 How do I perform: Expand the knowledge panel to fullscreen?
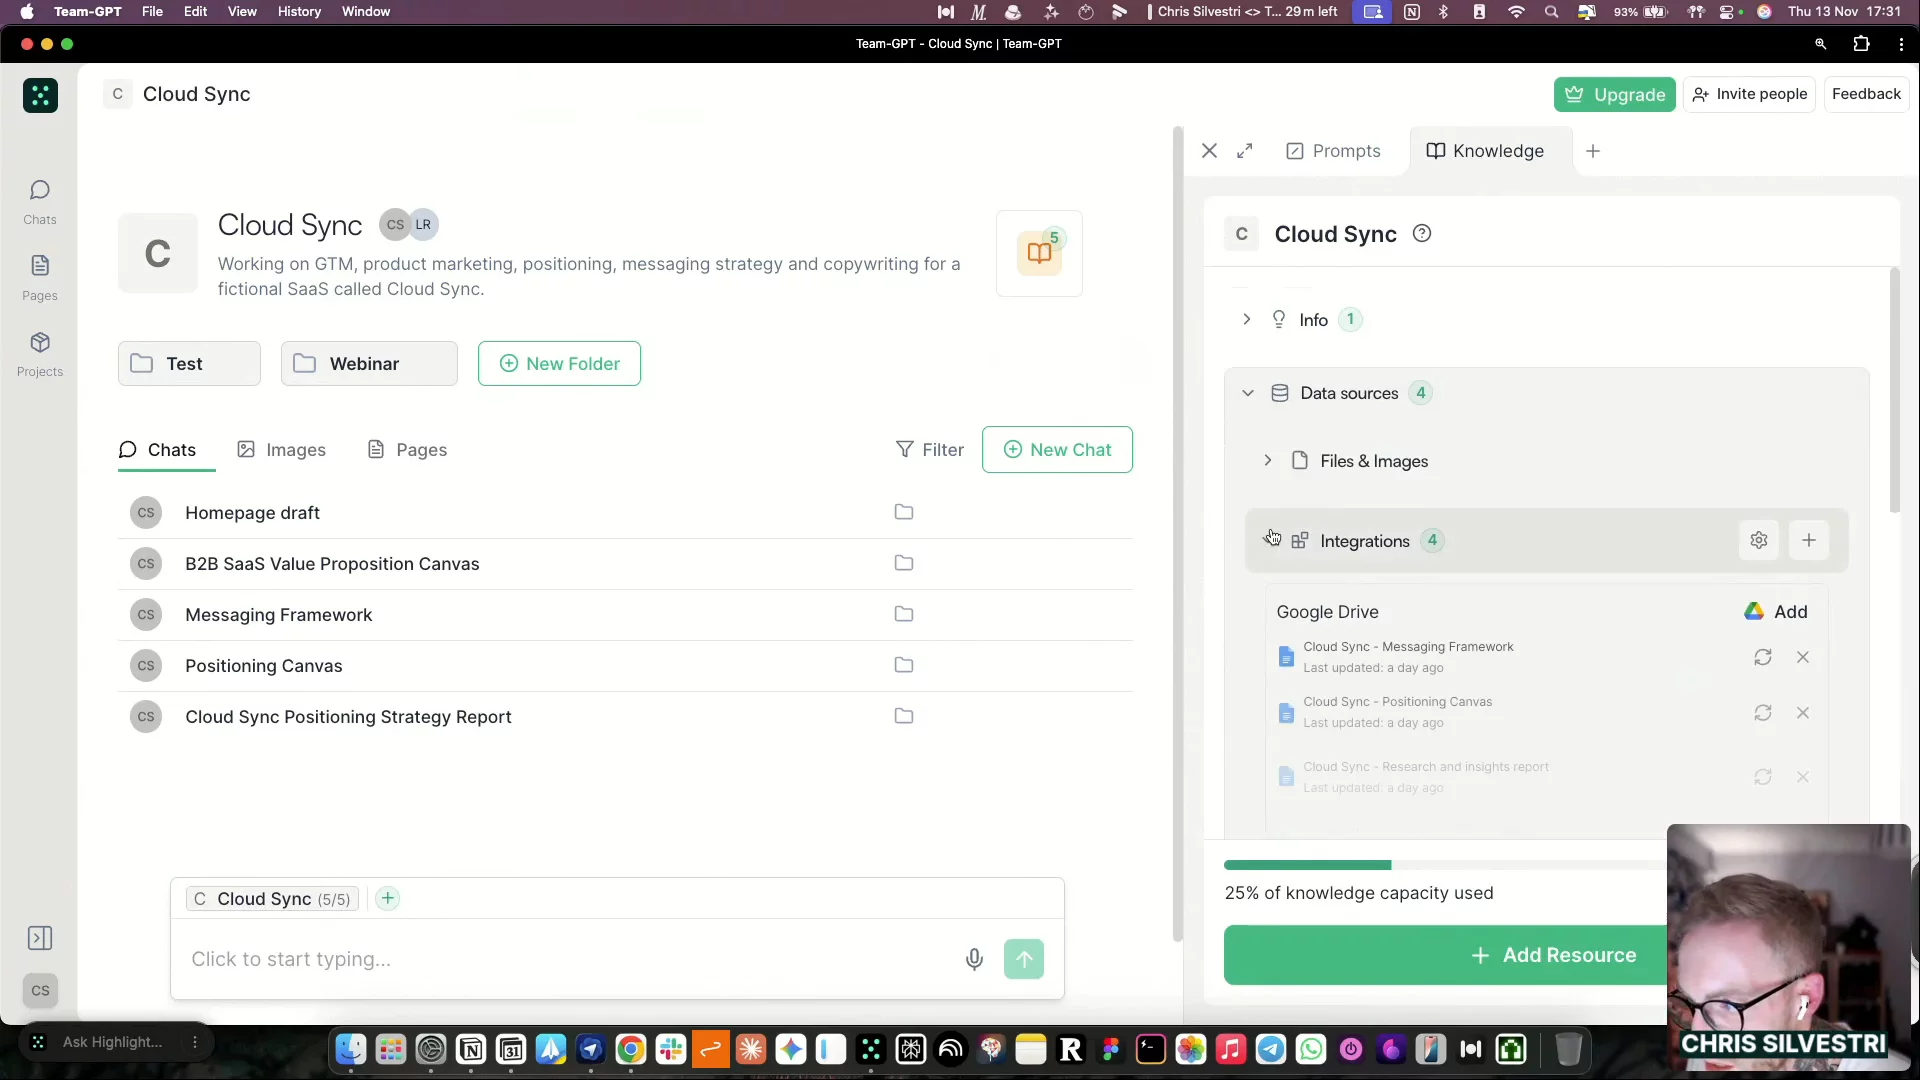[x=1245, y=151]
